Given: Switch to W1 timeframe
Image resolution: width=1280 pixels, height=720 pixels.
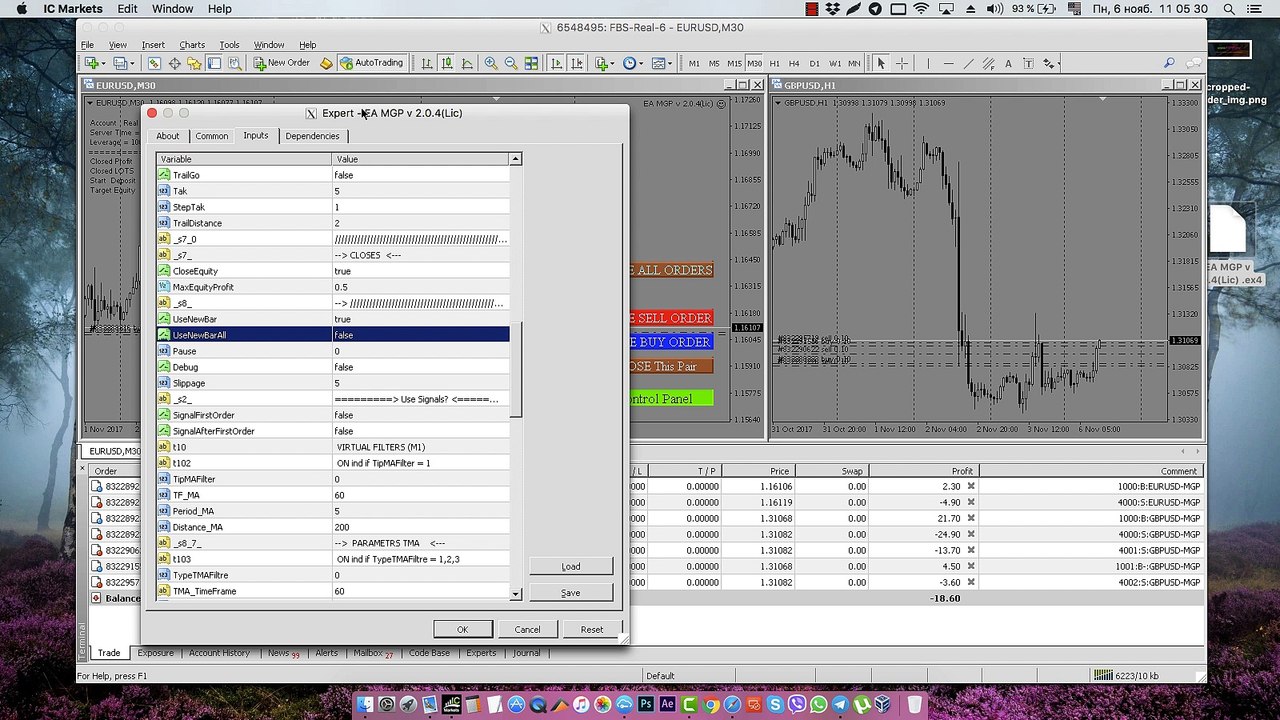Looking at the screenshot, I should pyautogui.click(x=835, y=63).
